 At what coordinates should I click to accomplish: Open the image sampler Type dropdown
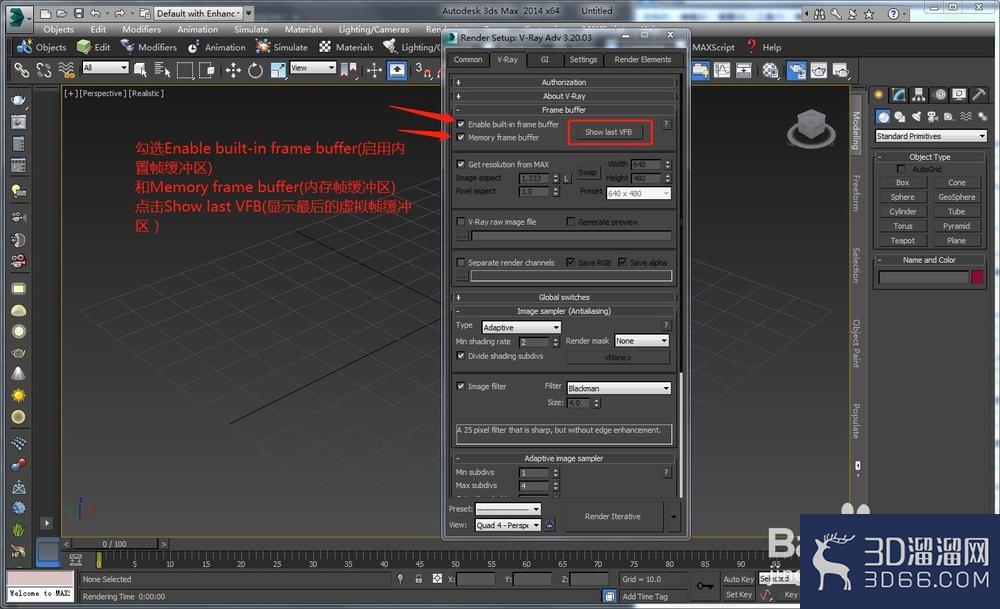pos(521,327)
